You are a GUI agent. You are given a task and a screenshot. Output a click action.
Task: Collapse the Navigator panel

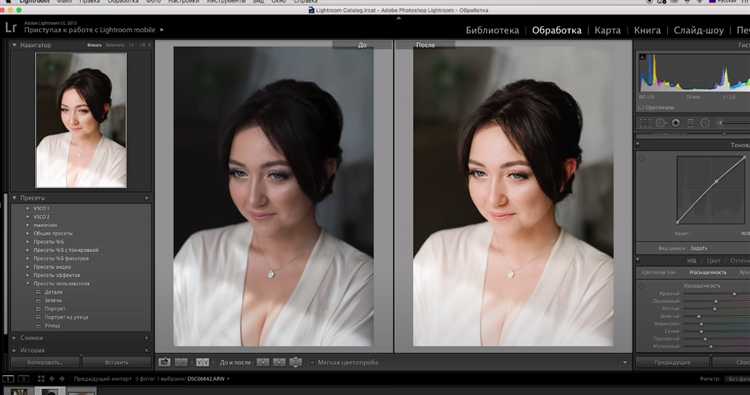point(14,45)
